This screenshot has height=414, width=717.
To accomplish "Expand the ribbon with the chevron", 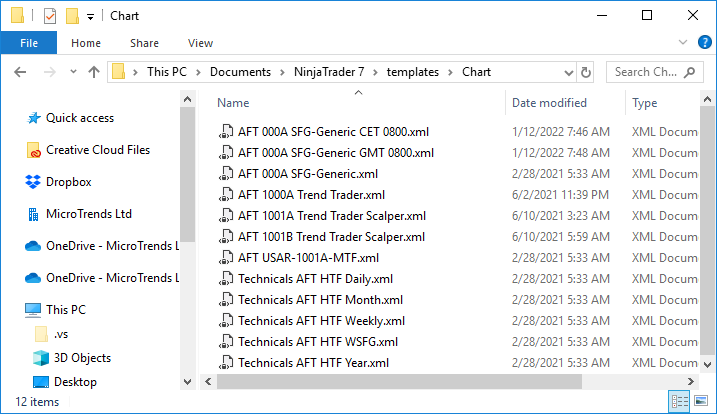I will [682, 43].
